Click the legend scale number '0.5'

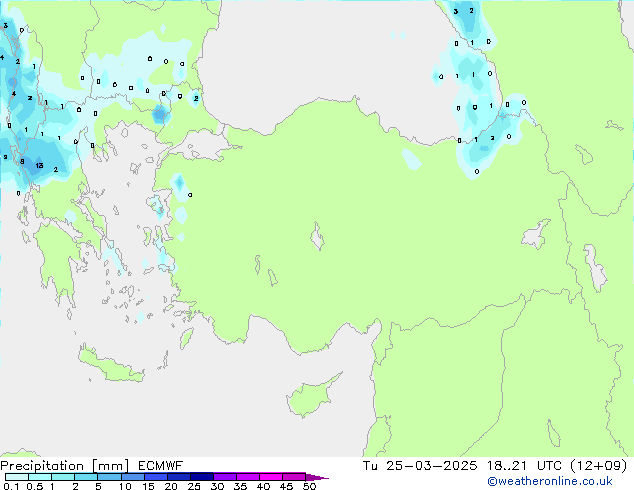[34, 486]
